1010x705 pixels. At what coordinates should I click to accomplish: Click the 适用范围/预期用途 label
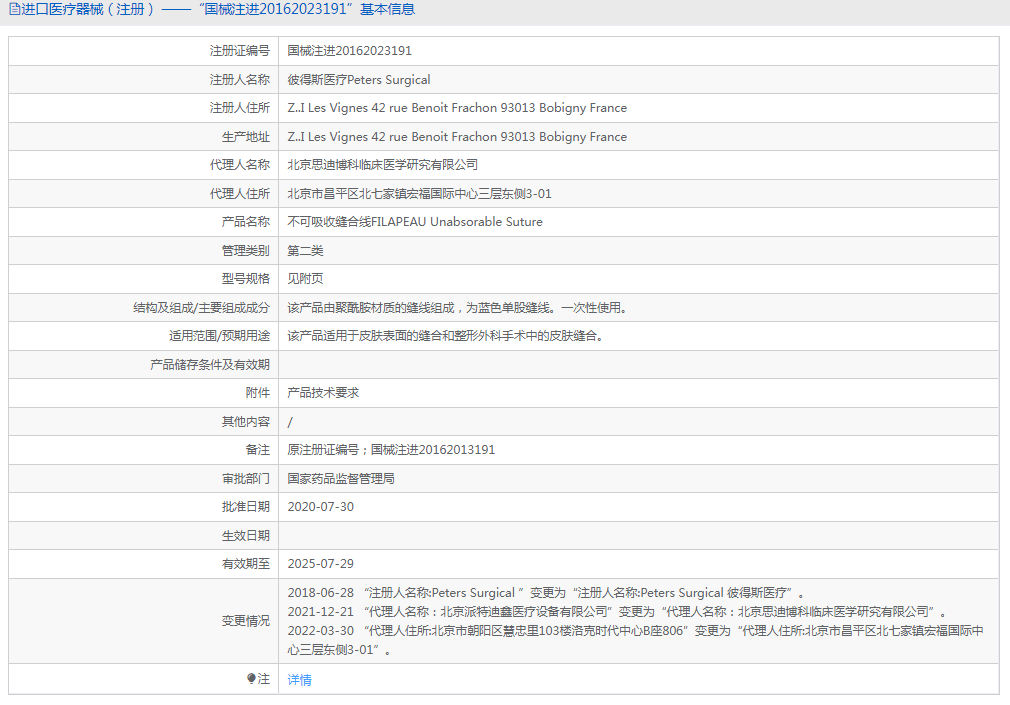220,336
